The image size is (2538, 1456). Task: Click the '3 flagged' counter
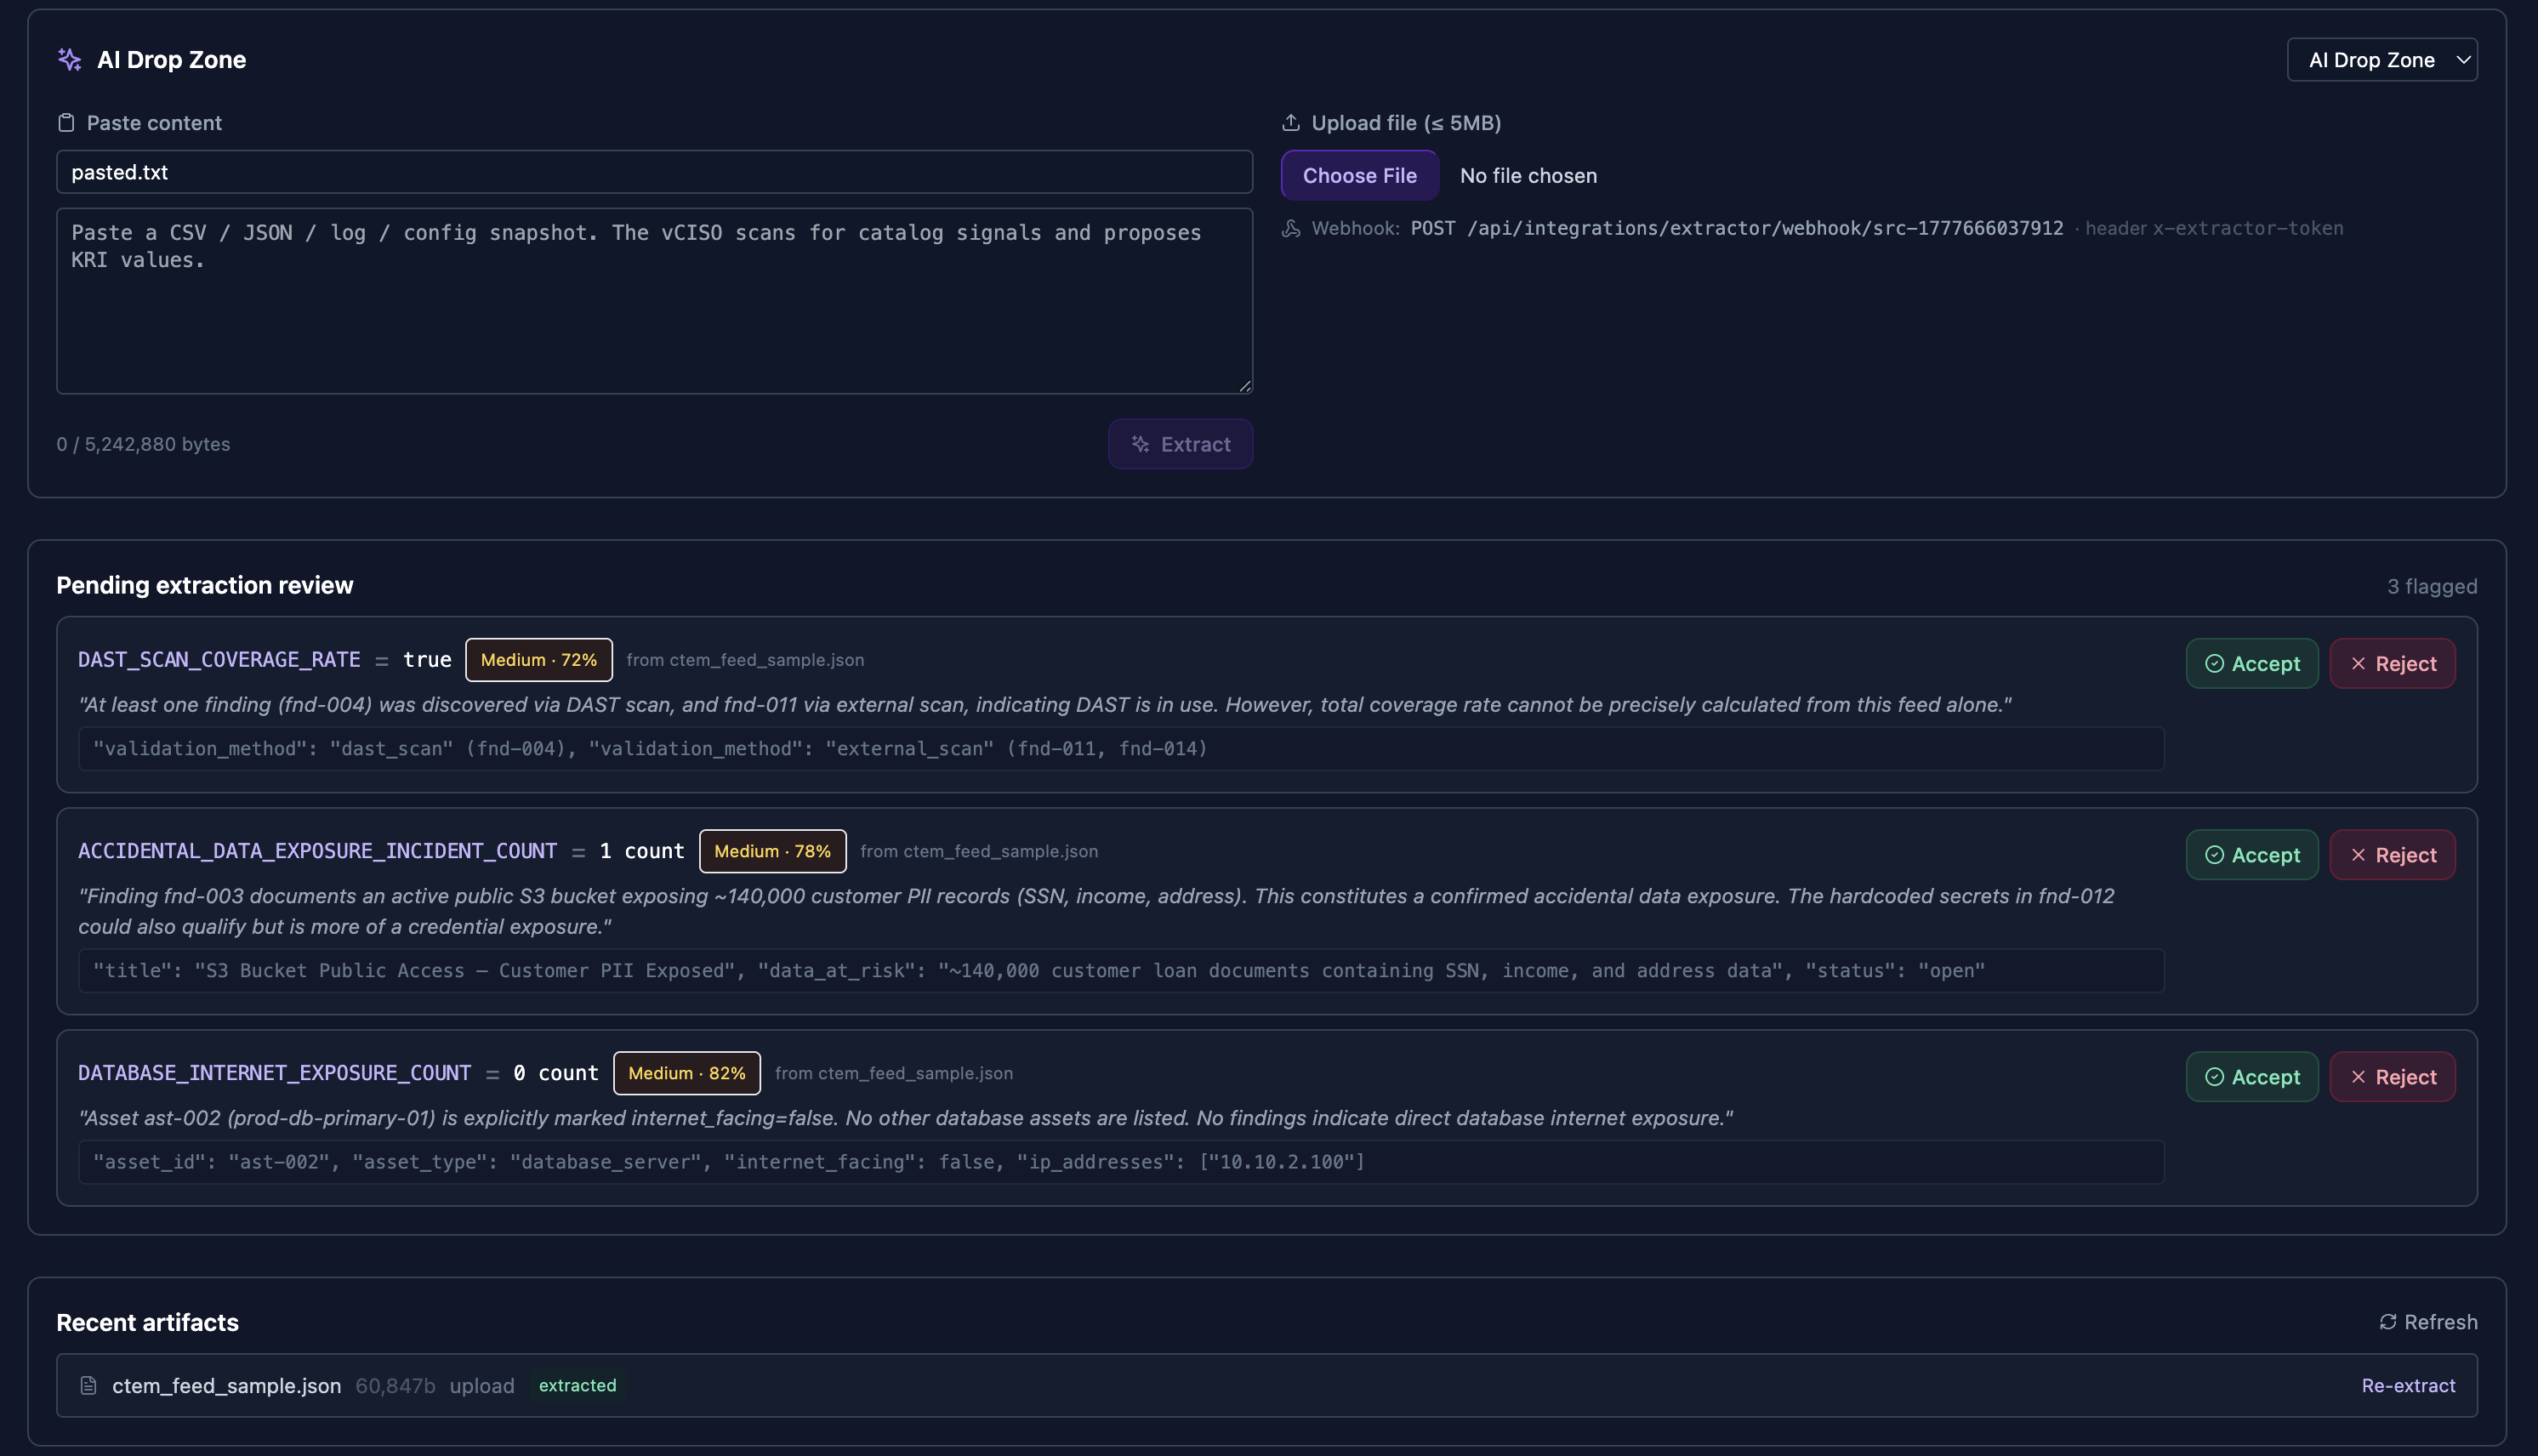pyautogui.click(x=2432, y=586)
